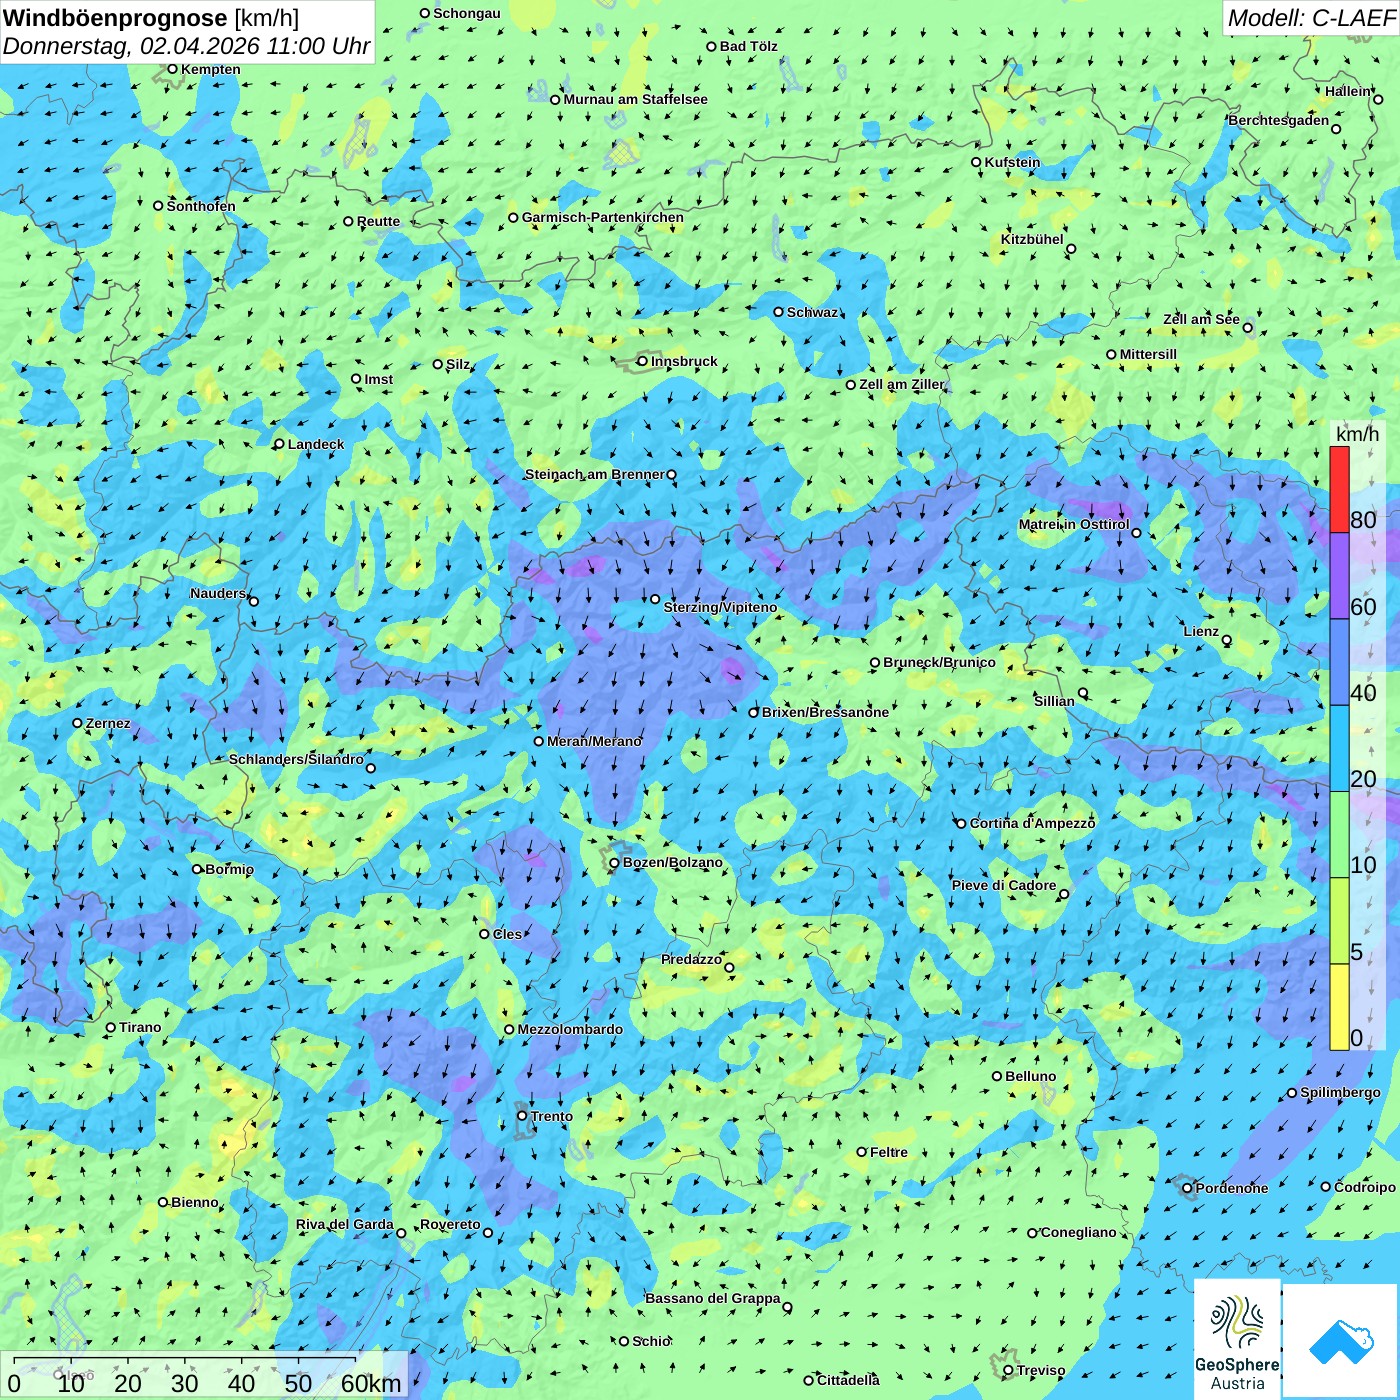
Task: Click the Garmisch-Partenkirchen label
Action: pyautogui.click(x=603, y=217)
